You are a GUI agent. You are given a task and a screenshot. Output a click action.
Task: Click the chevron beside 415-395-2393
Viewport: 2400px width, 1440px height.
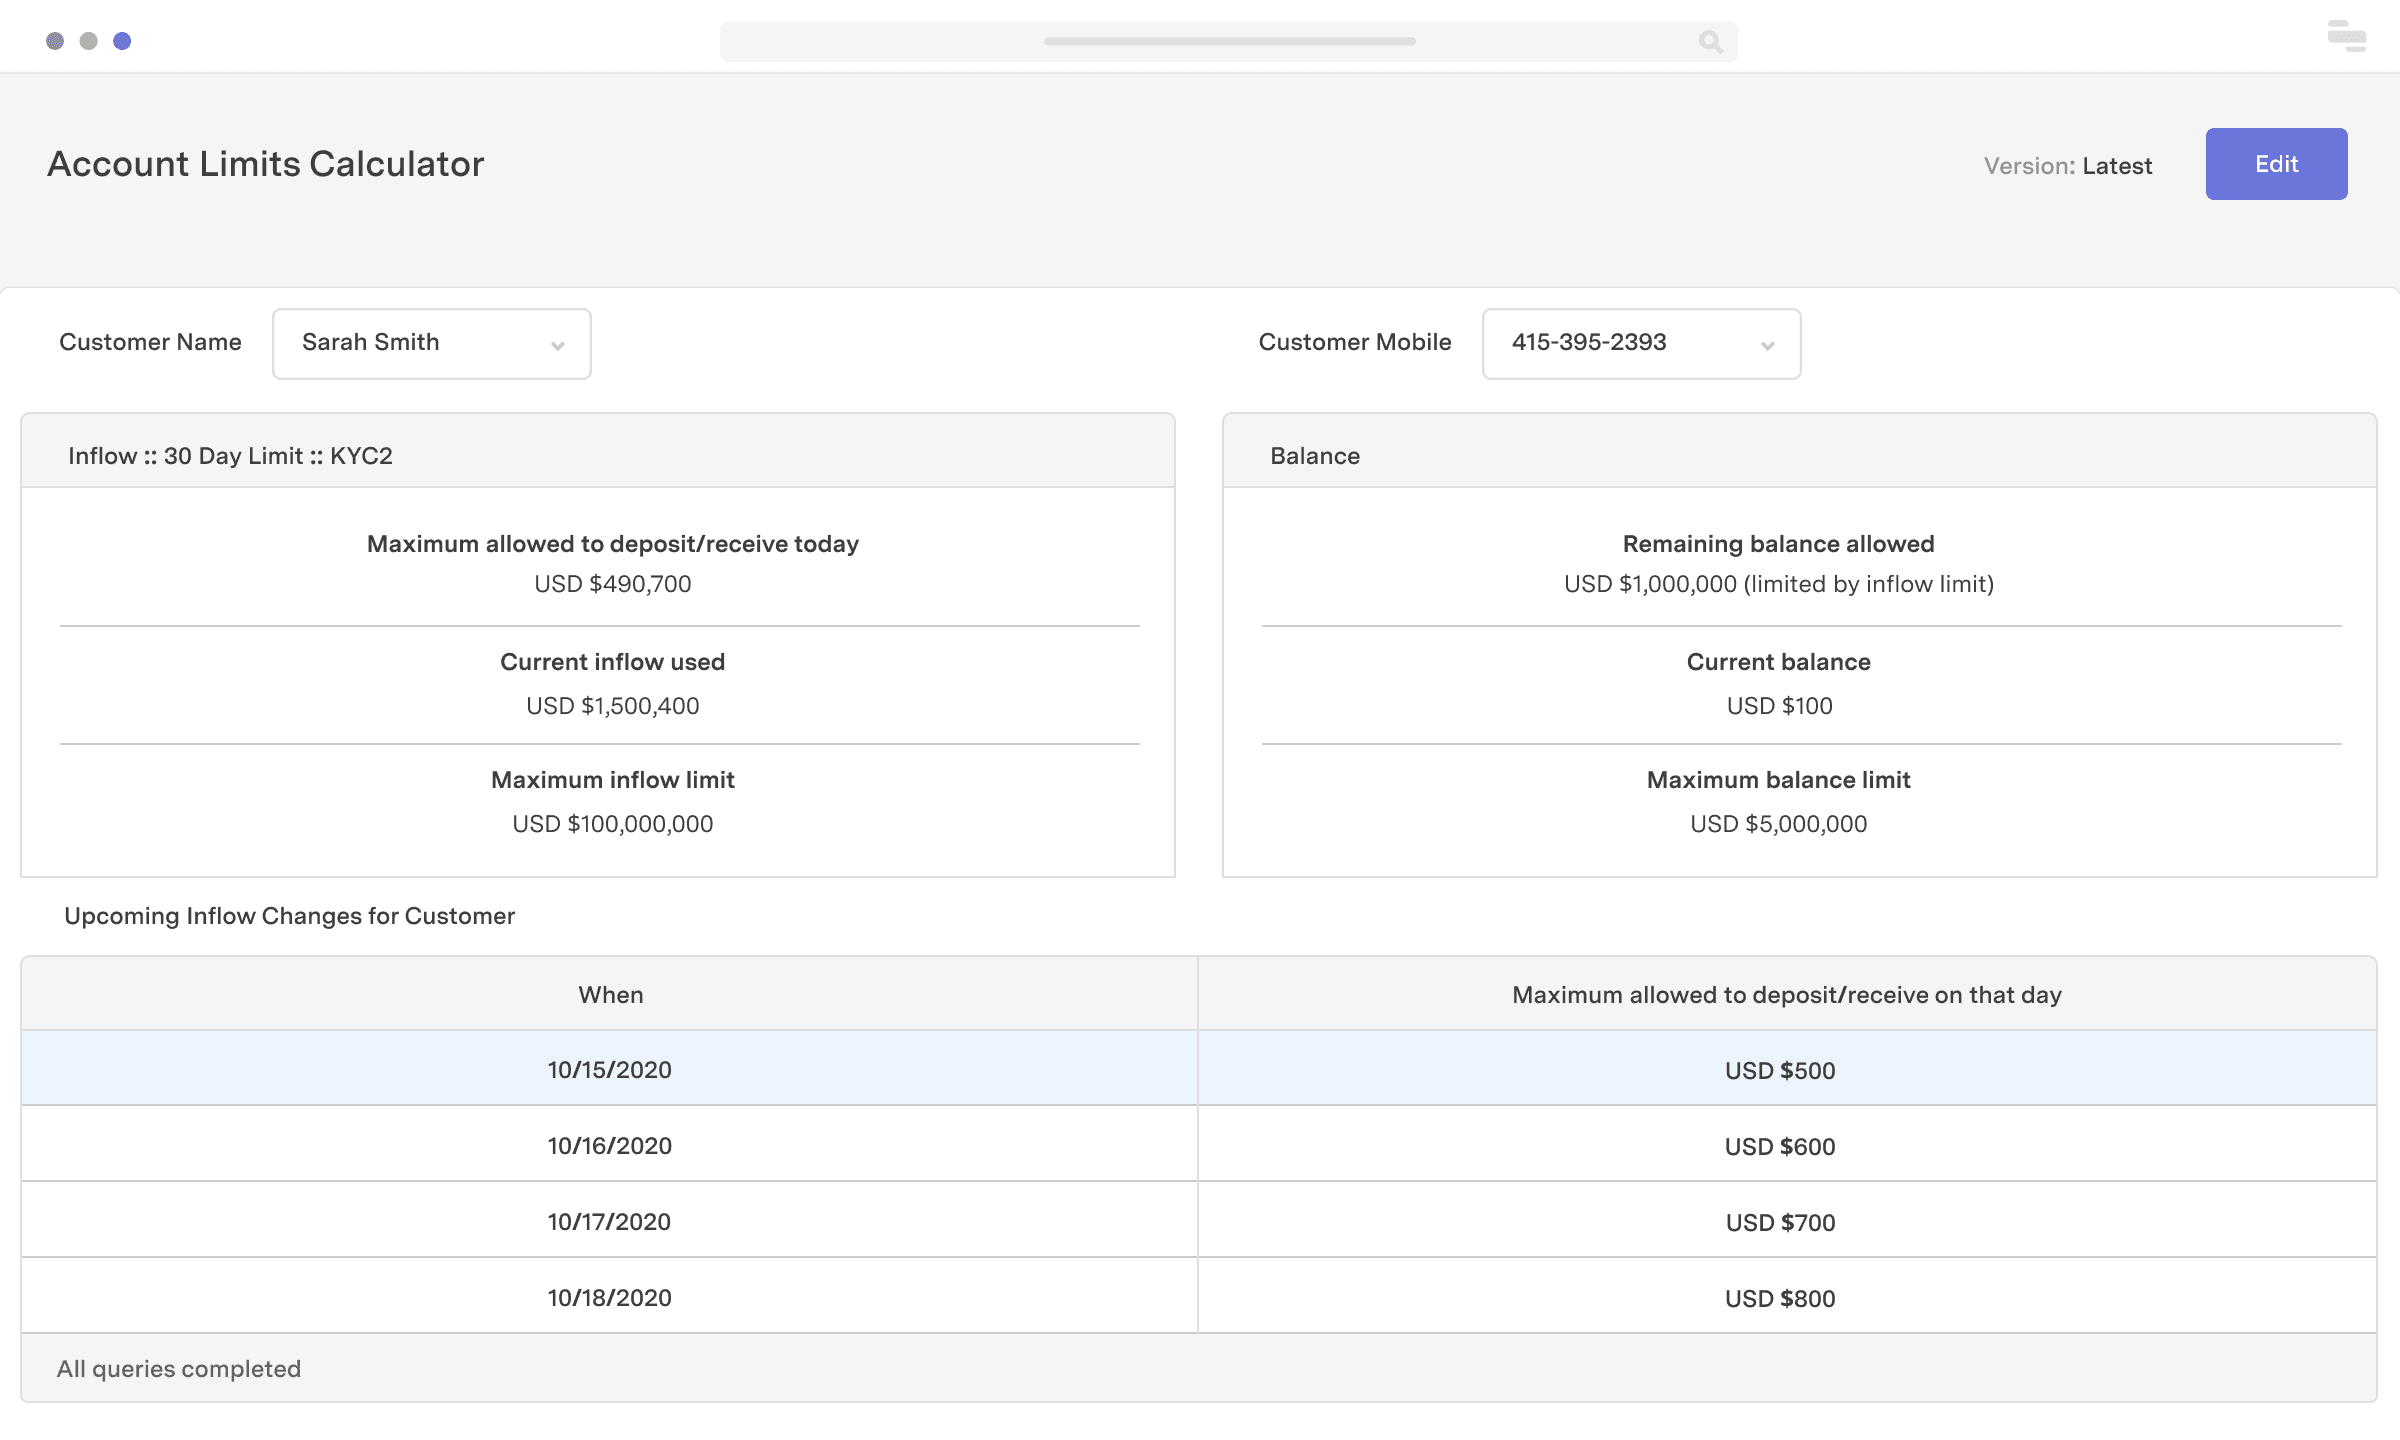(1767, 346)
